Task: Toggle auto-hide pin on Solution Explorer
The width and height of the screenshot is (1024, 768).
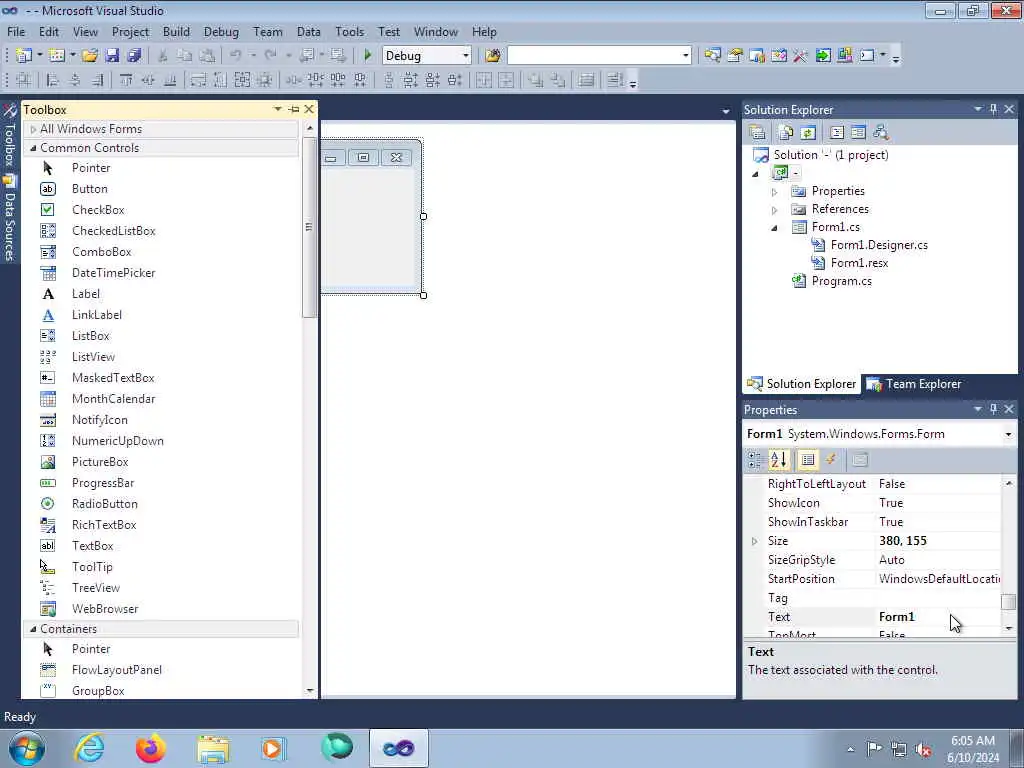Action: 993,109
